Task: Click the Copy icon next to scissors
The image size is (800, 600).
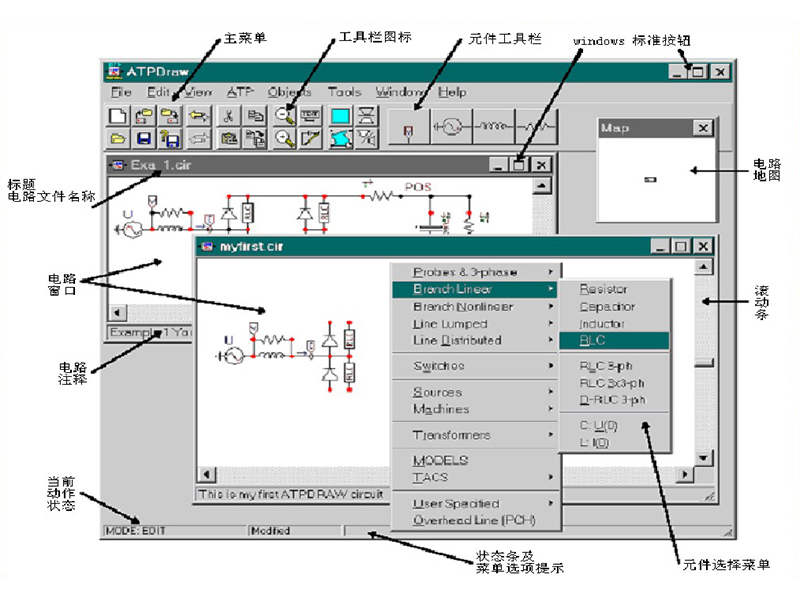Action: [255, 116]
